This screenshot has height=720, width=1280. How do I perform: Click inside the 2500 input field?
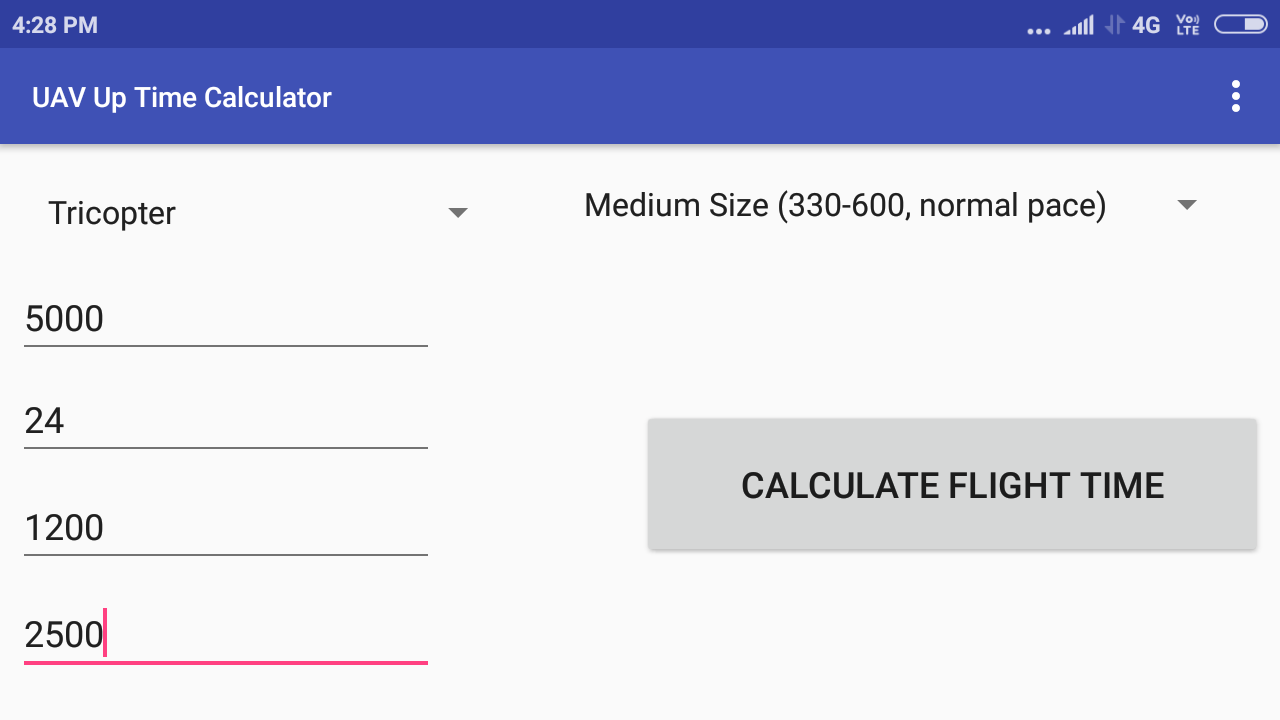coord(225,634)
